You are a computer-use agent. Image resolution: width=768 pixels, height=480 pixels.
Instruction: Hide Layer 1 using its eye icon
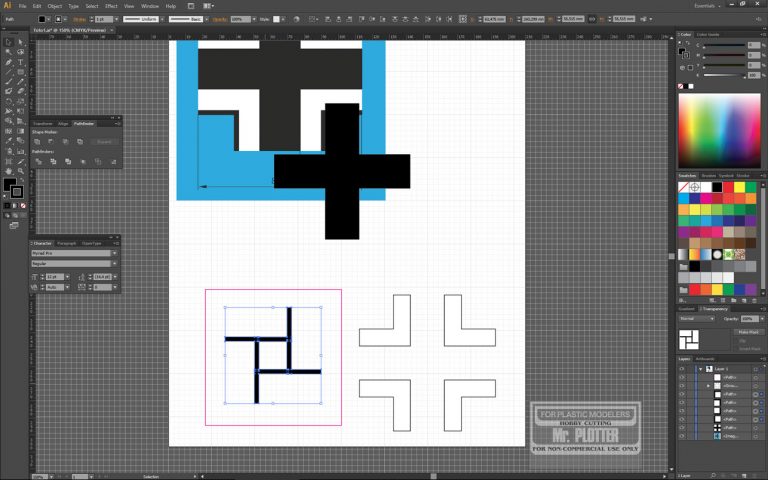(682, 368)
